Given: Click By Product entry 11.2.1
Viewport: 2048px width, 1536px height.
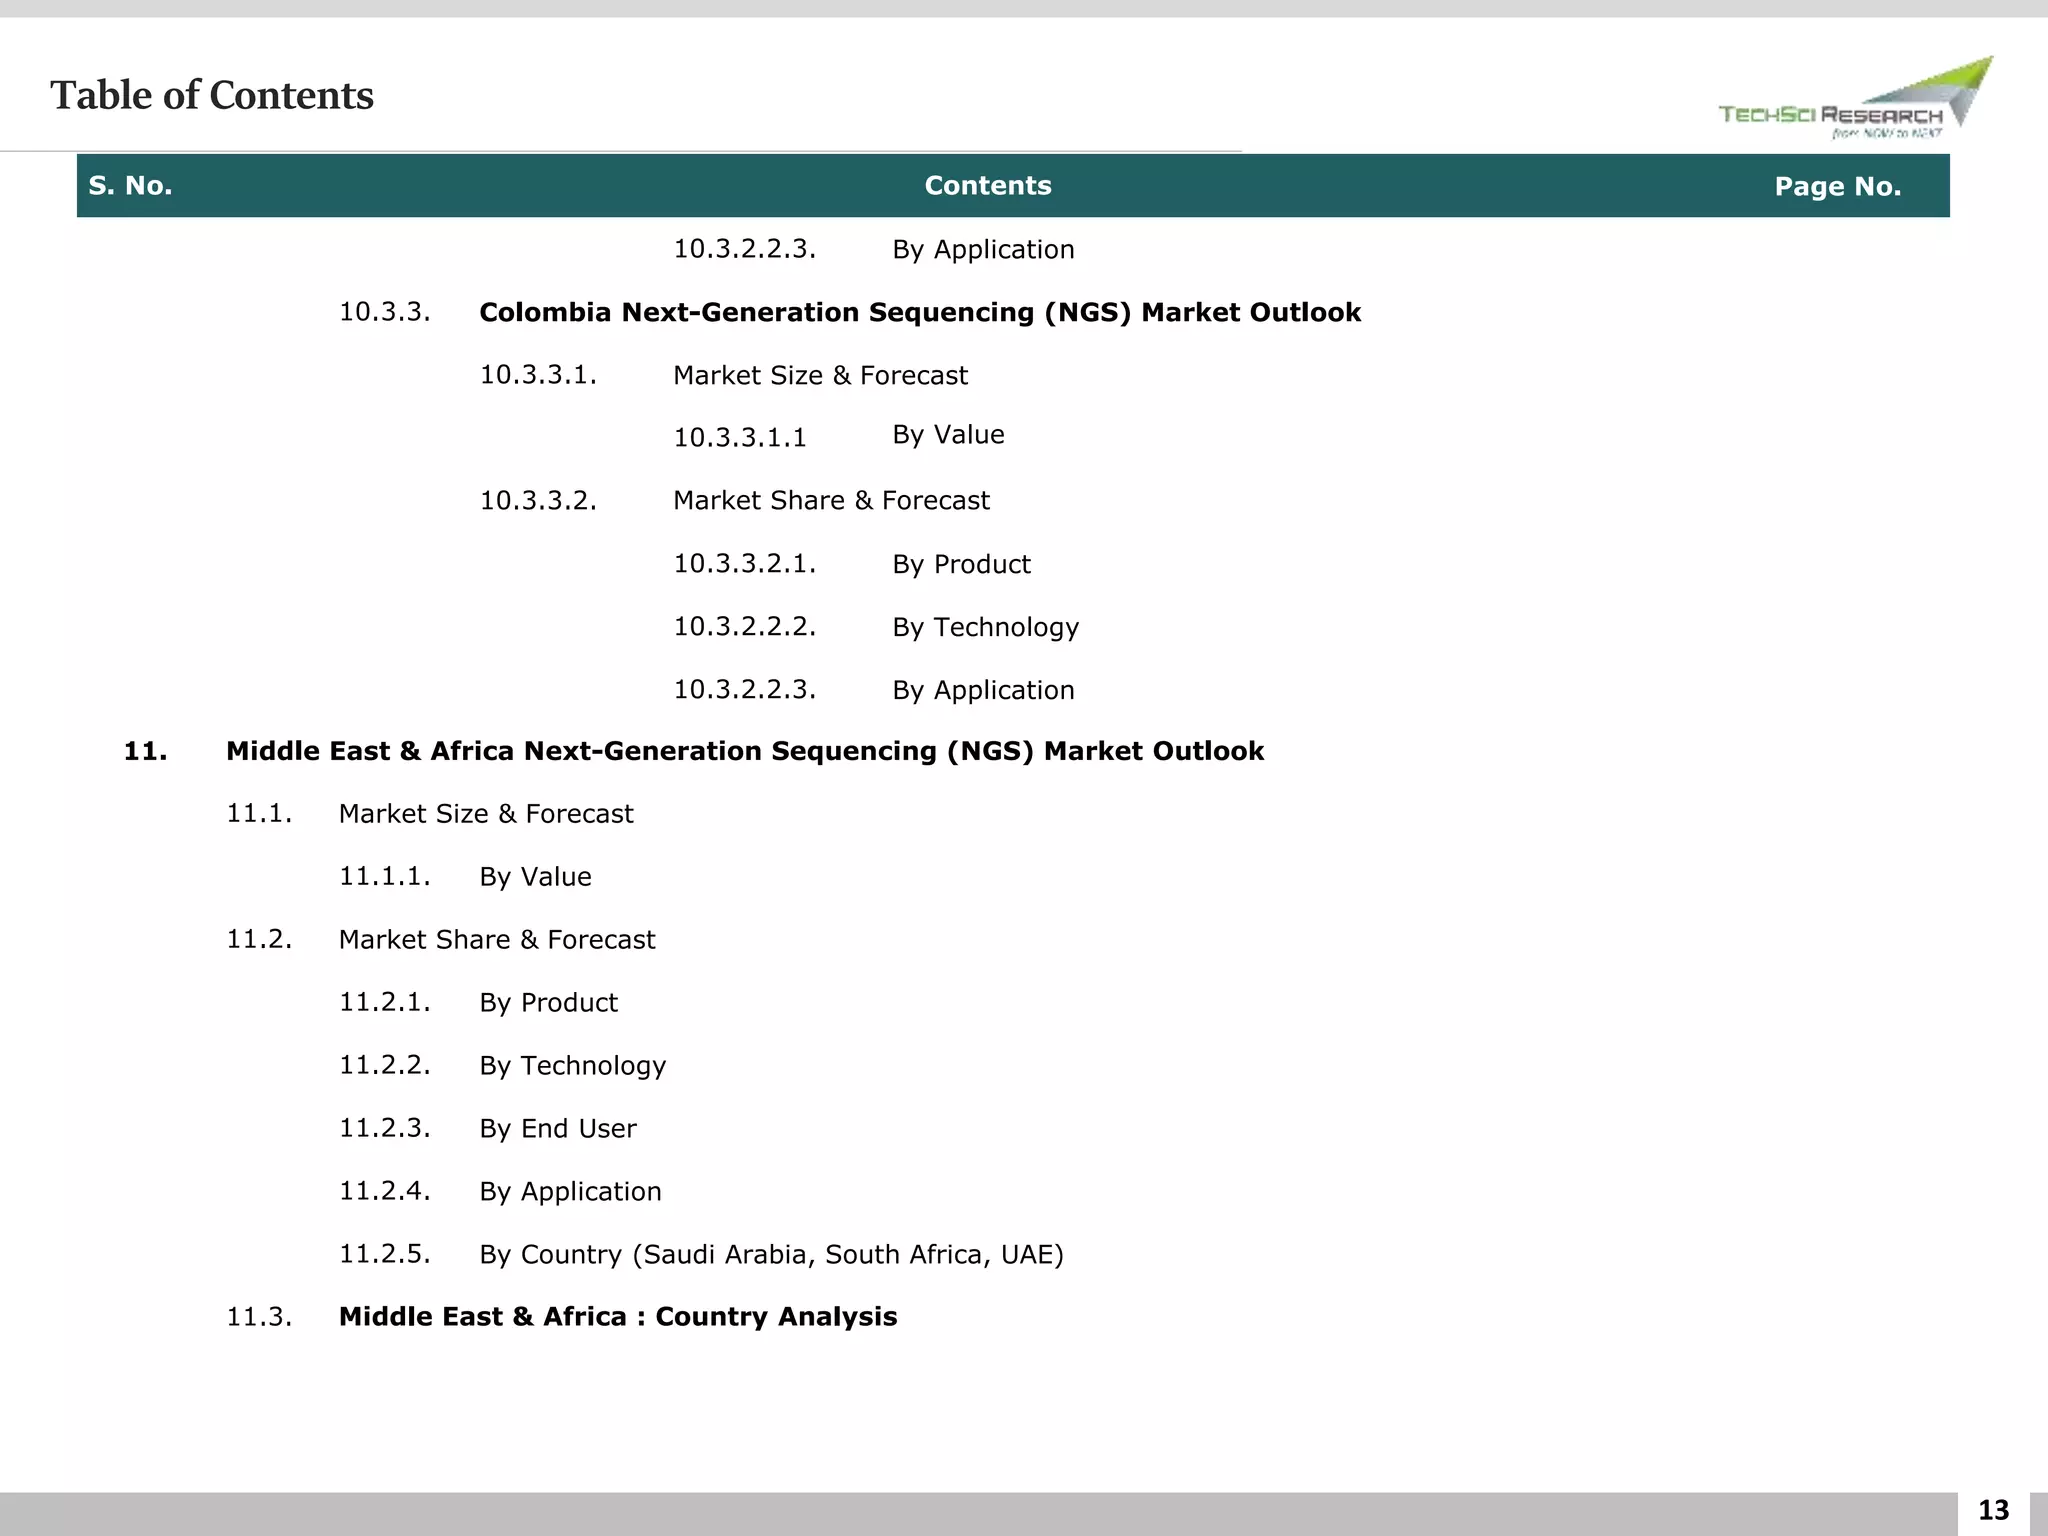Looking at the screenshot, I should click(x=548, y=1003).
